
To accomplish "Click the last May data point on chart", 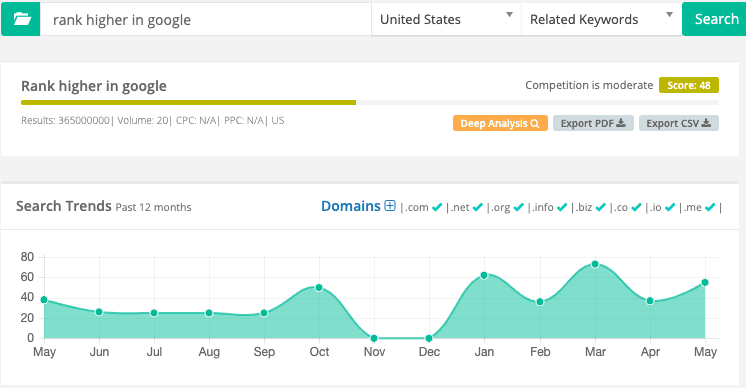I will pyautogui.click(x=705, y=282).
